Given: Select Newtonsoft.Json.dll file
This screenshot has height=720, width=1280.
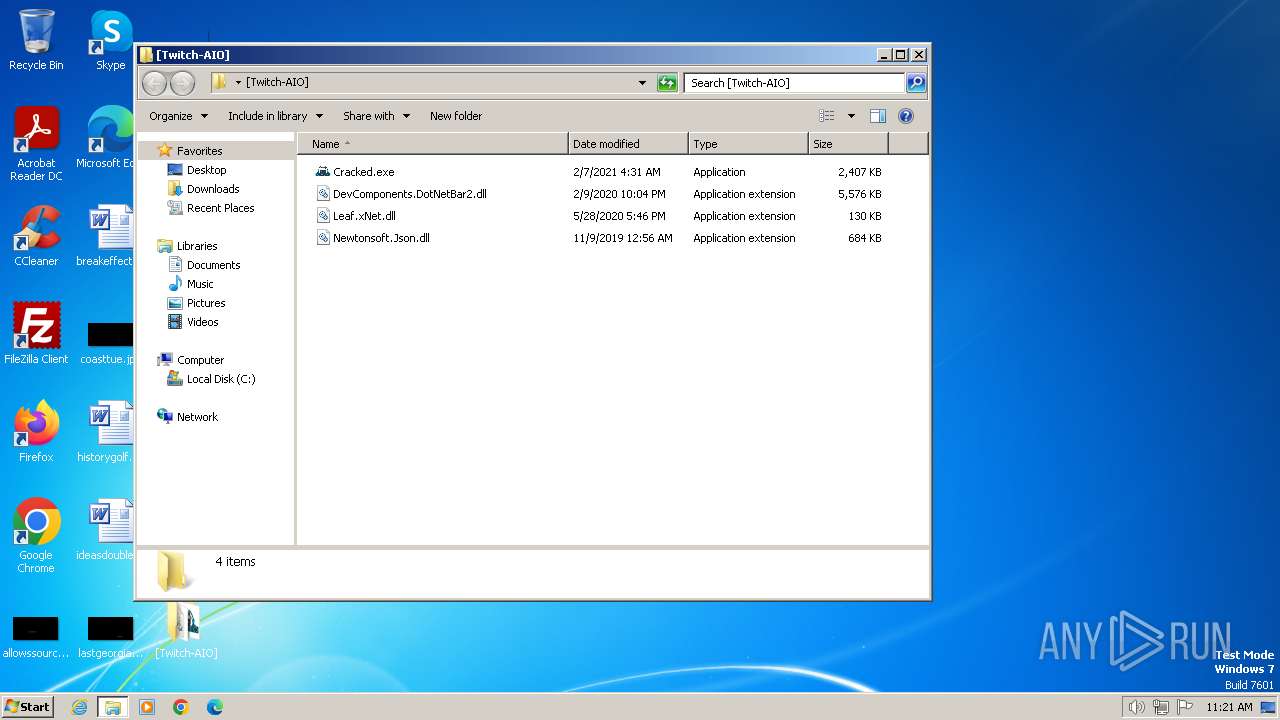Looking at the screenshot, I should pyautogui.click(x=373, y=238).
